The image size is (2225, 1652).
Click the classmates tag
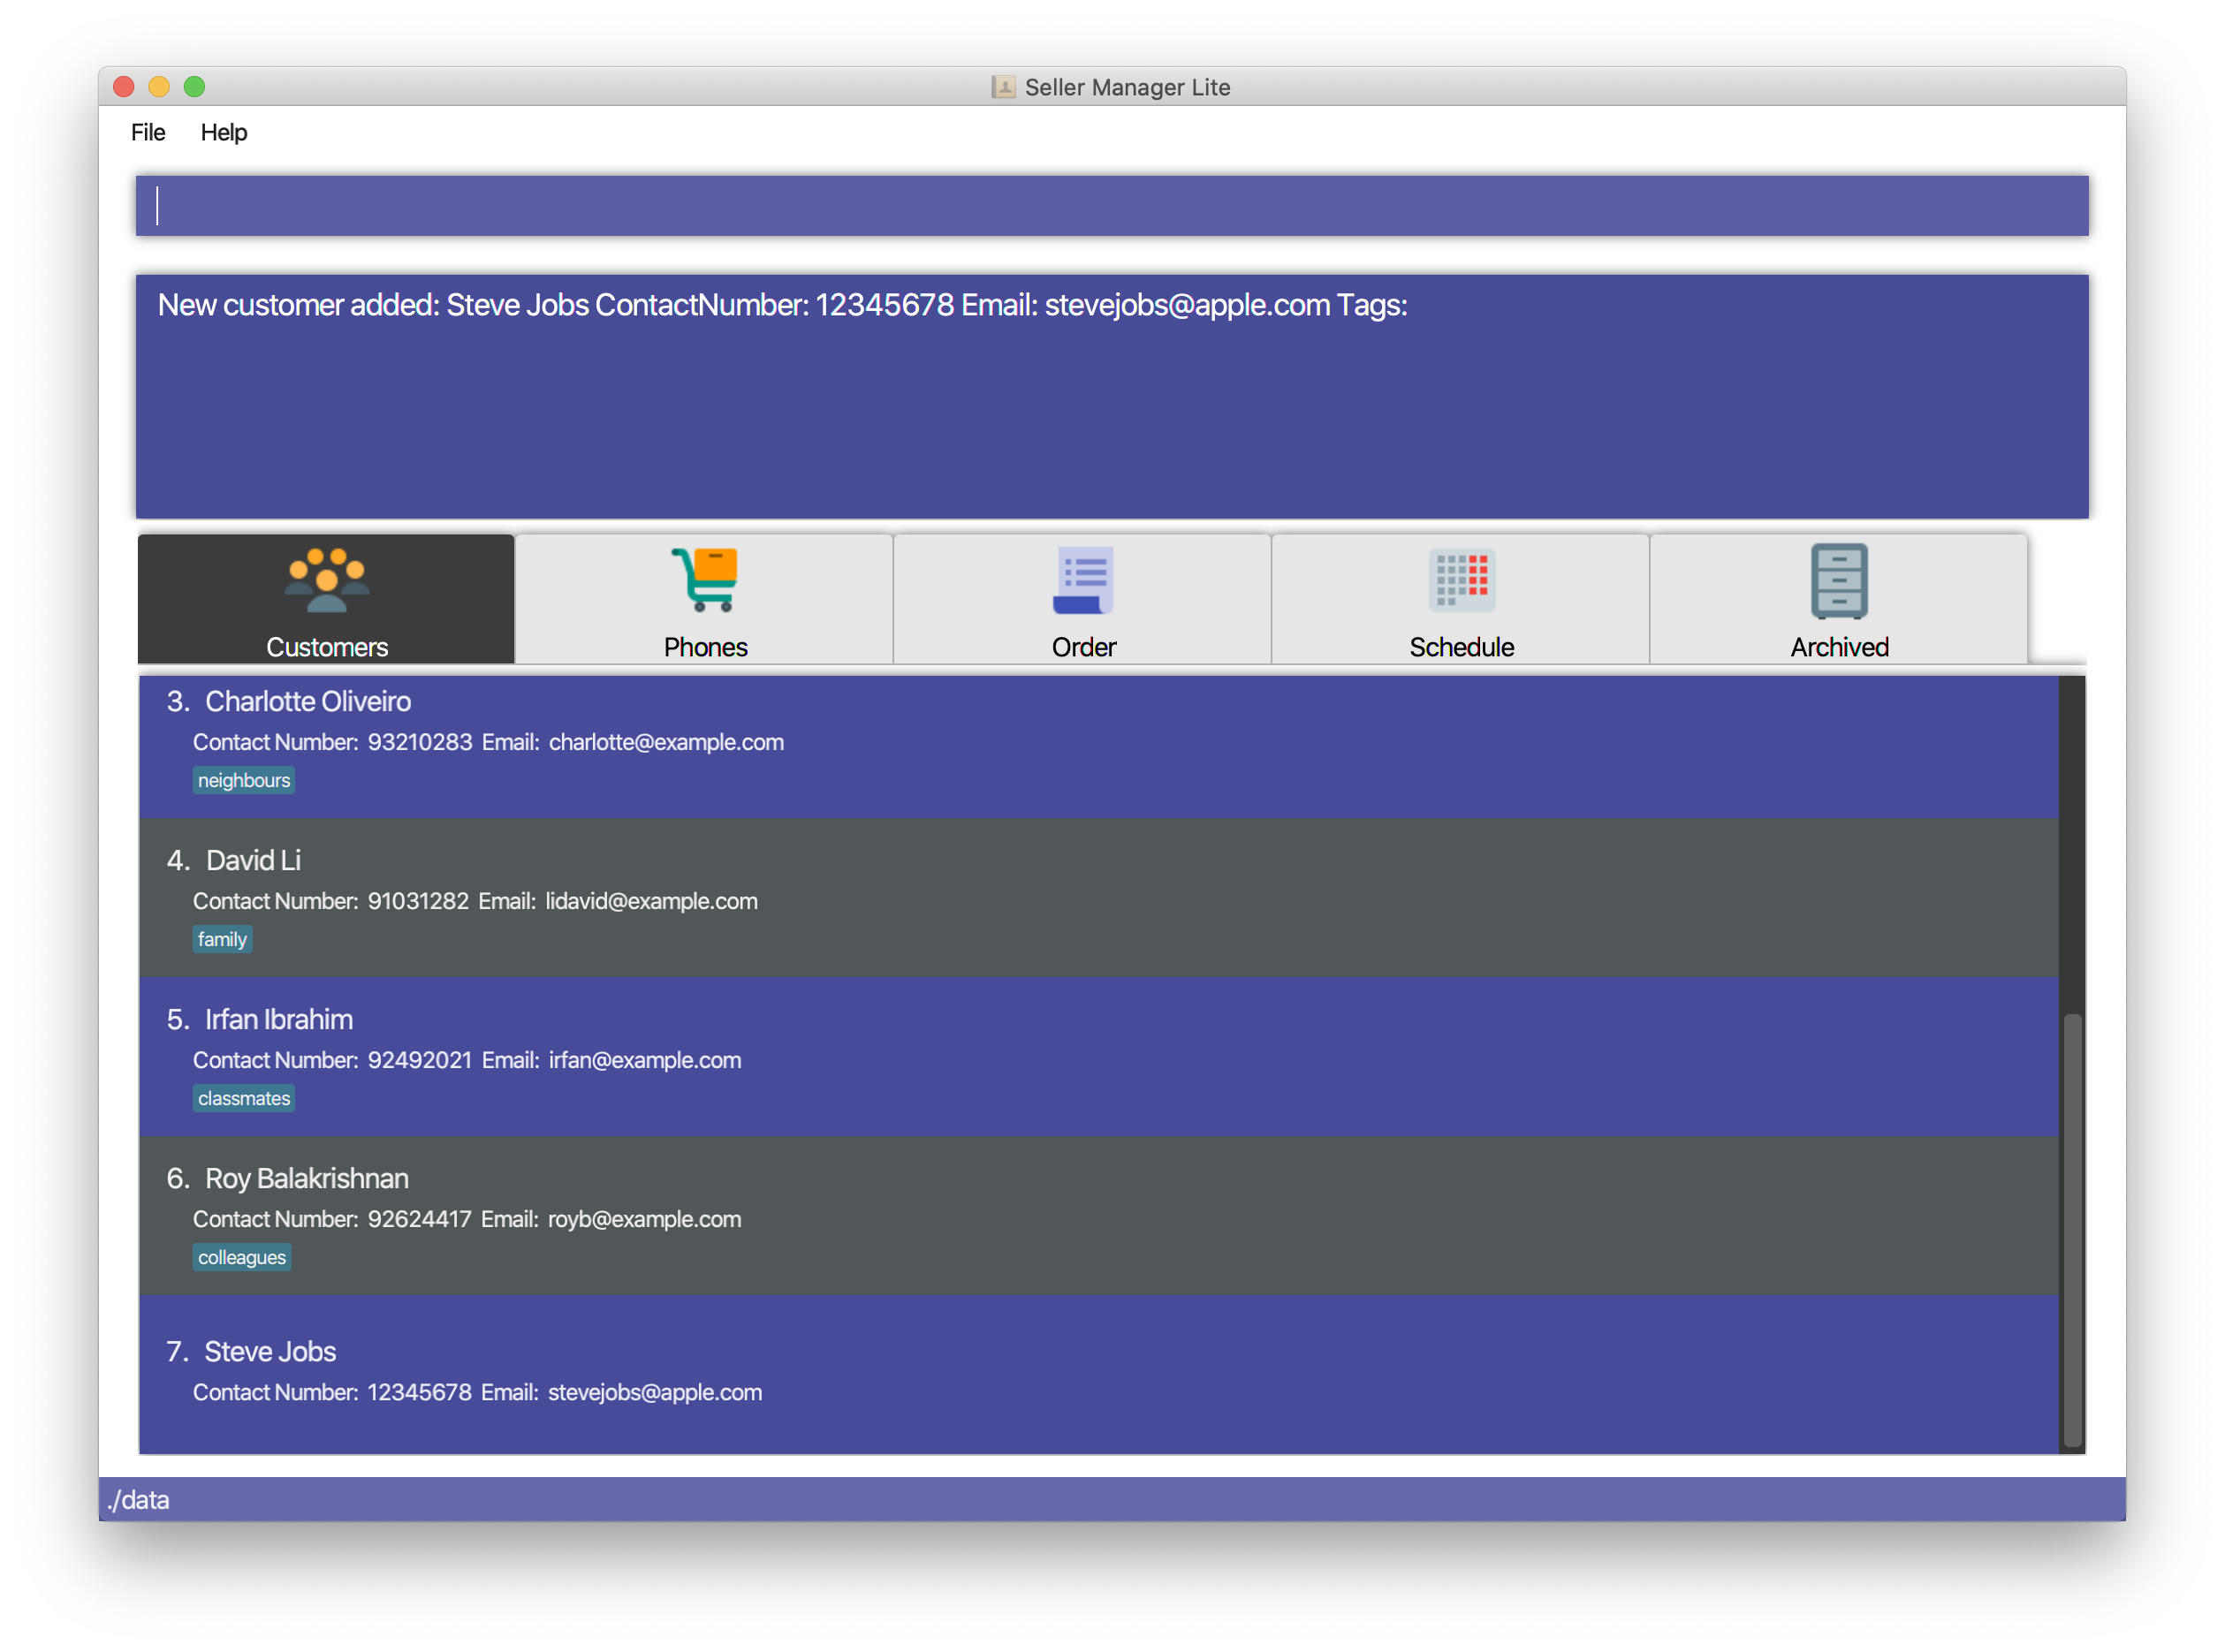click(x=243, y=1098)
